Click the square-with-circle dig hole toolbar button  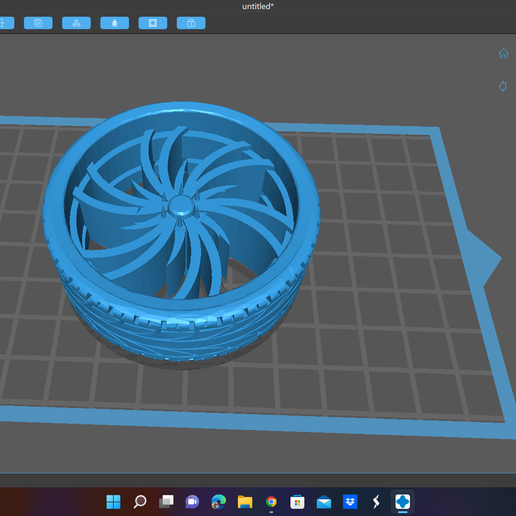(153, 23)
